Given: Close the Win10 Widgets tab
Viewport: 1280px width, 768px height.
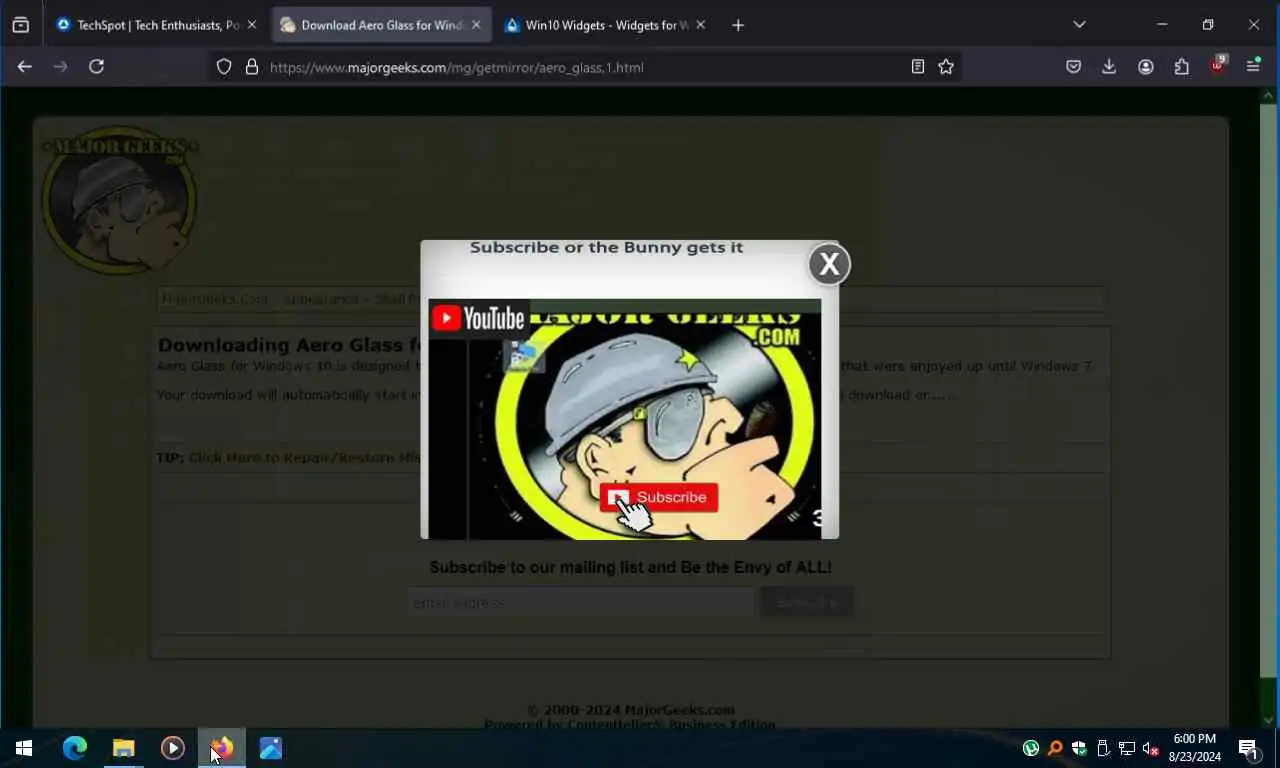Looking at the screenshot, I should click(x=700, y=25).
